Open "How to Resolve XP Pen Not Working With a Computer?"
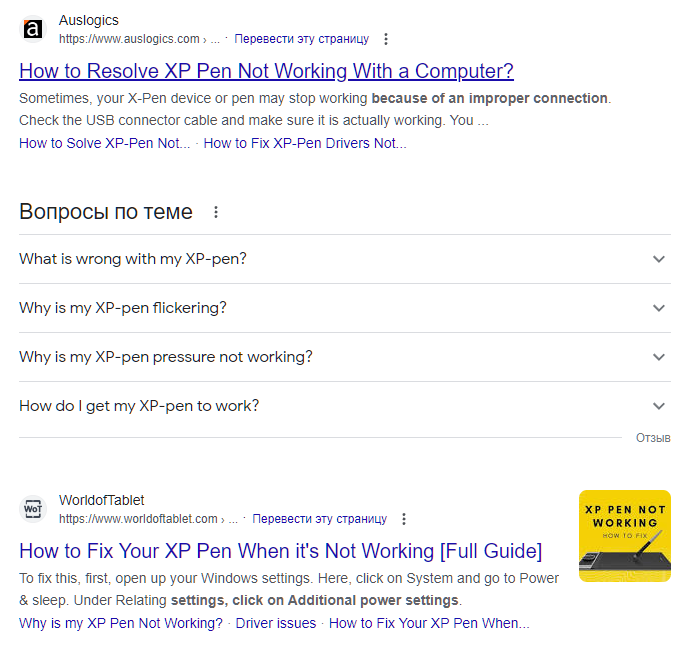This screenshot has width=695, height=645. pos(266,71)
